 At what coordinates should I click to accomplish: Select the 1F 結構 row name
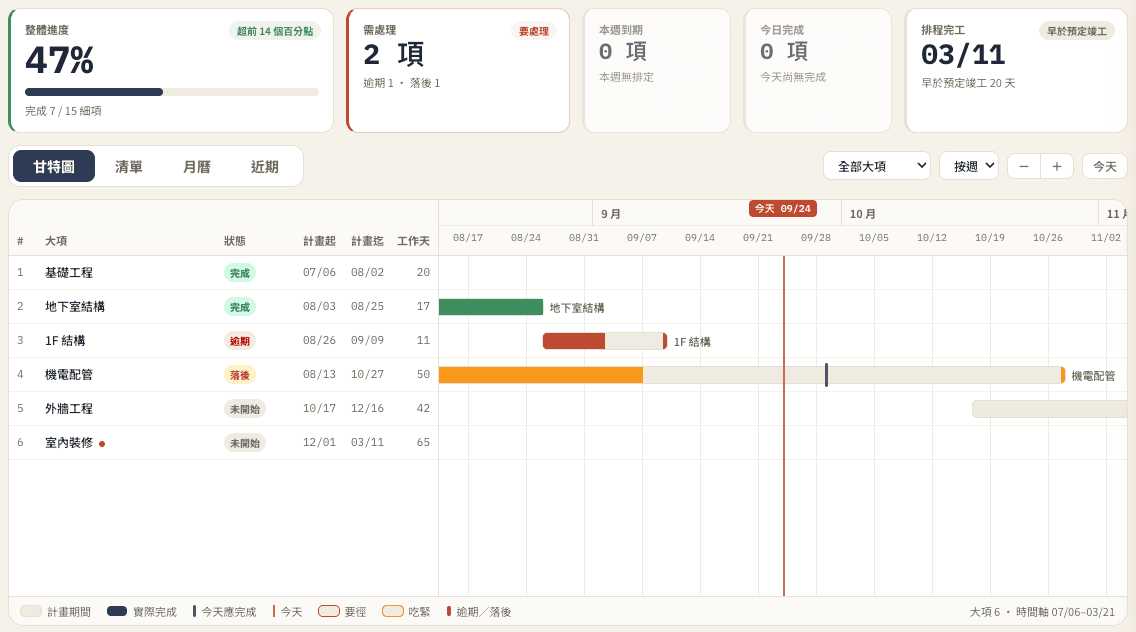65,341
